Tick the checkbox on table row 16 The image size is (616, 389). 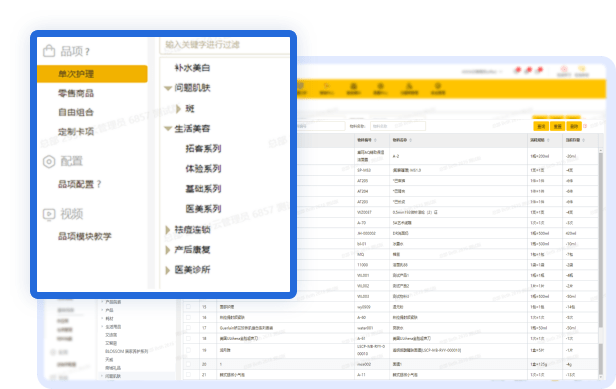point(189,317)
